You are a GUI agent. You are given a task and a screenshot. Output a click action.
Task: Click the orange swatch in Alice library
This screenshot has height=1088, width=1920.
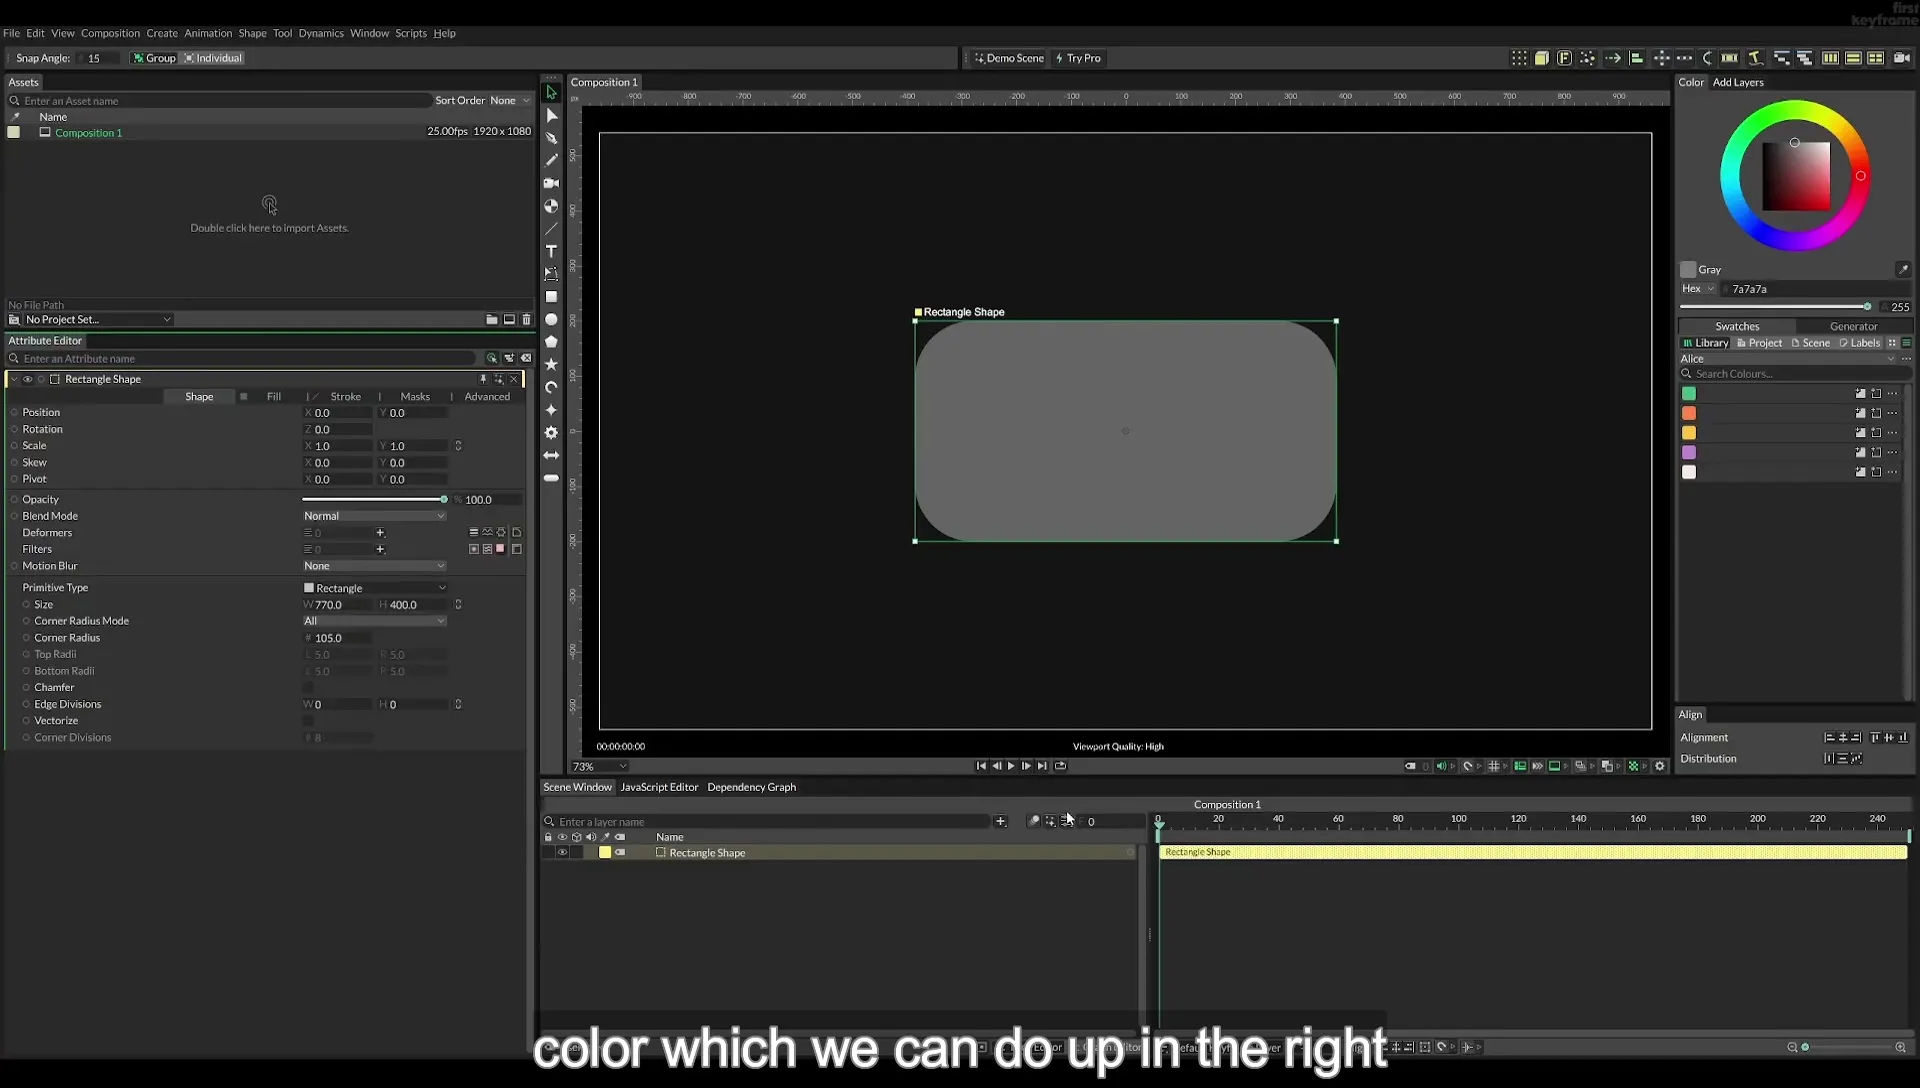1689,413
